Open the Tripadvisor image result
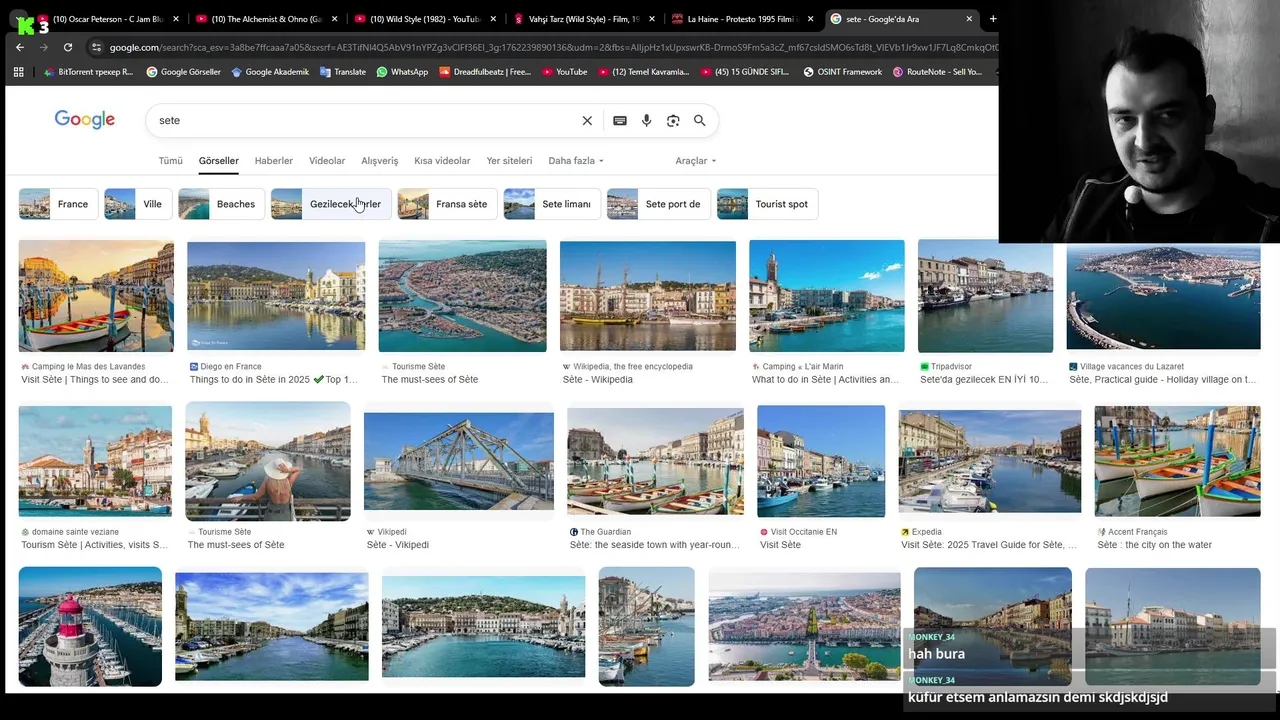 [985, 296]
